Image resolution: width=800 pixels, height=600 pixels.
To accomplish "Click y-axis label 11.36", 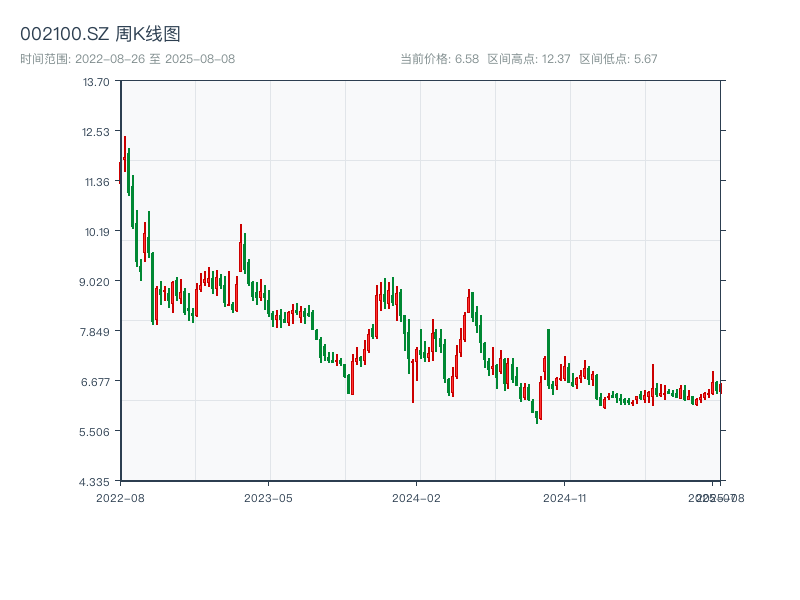I will [x=97, y=182].
